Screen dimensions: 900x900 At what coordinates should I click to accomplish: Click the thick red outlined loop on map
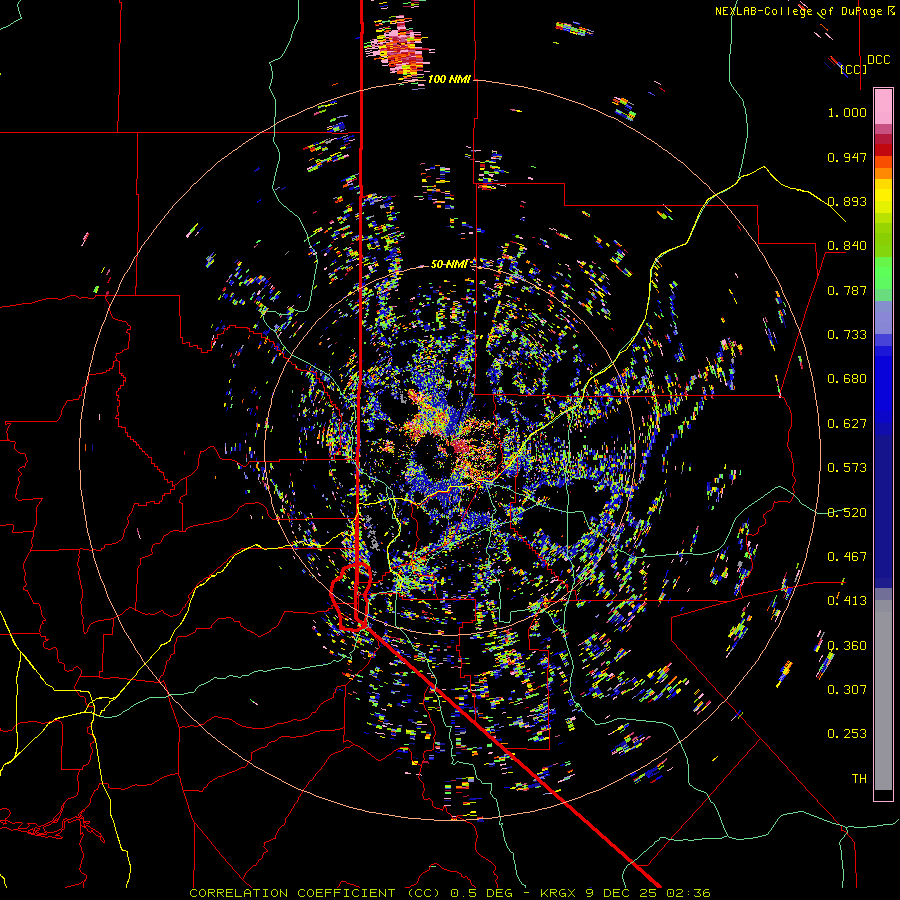351,597
